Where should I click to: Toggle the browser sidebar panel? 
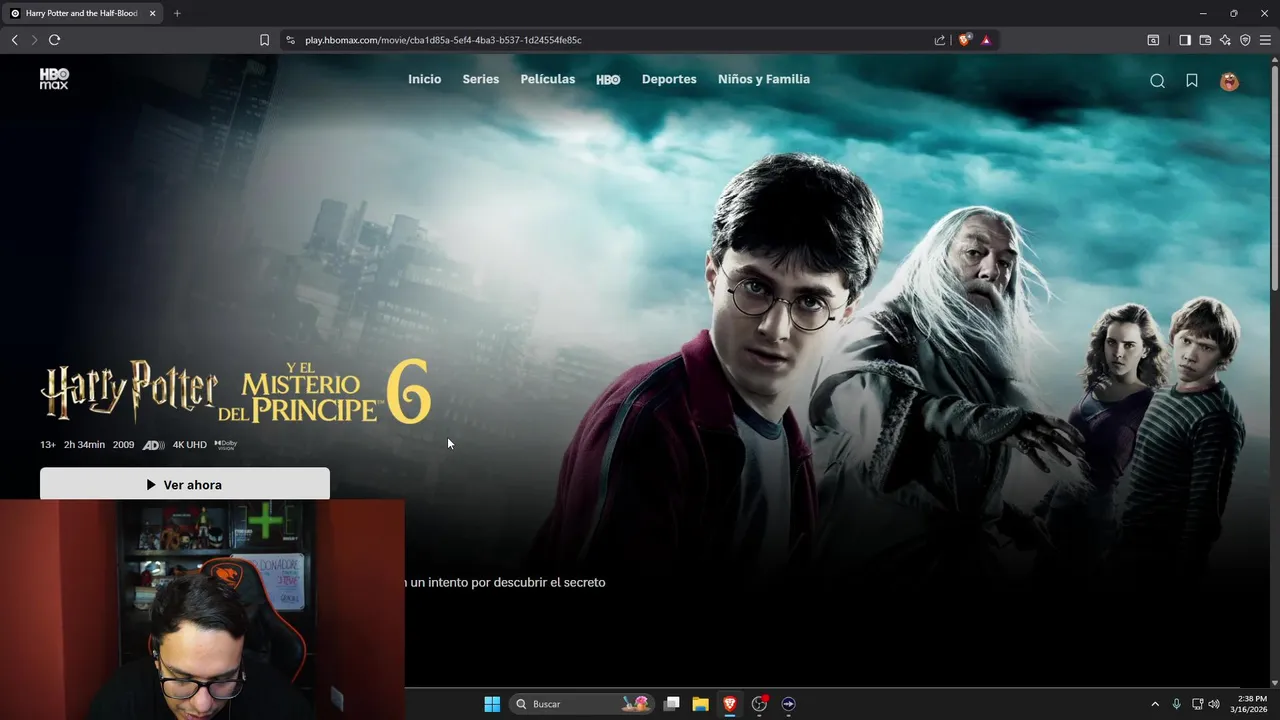point(1185,40)
